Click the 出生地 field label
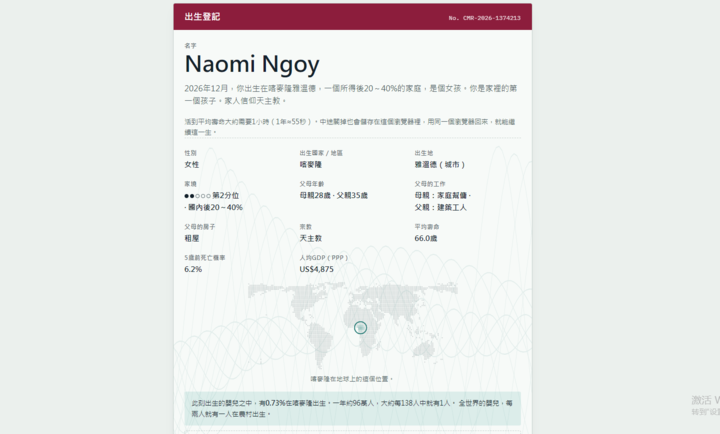720x434 pixels. point(423,153)
